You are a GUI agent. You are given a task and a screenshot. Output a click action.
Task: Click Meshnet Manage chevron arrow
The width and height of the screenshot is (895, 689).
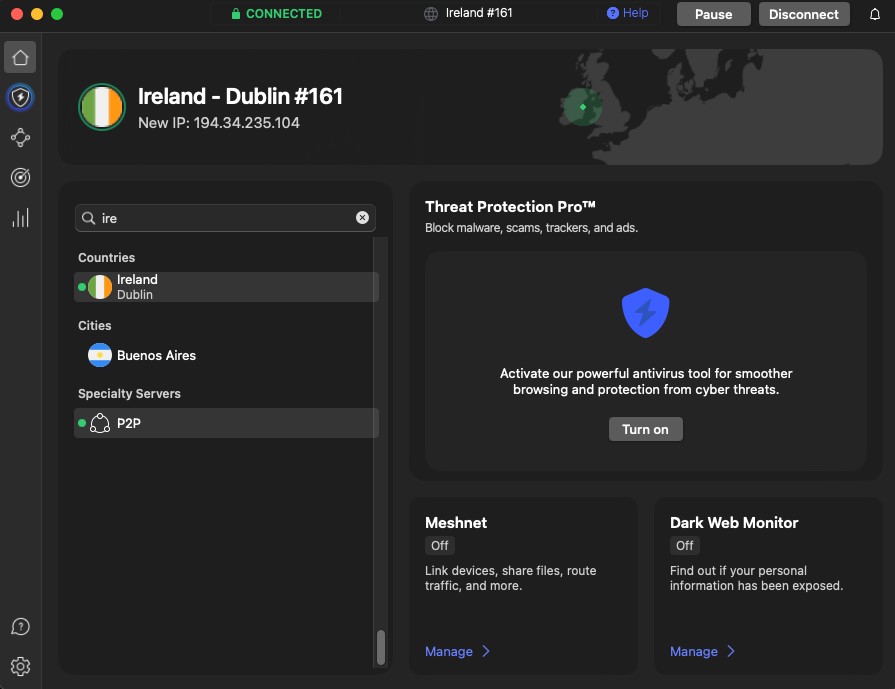coord(486,651)
